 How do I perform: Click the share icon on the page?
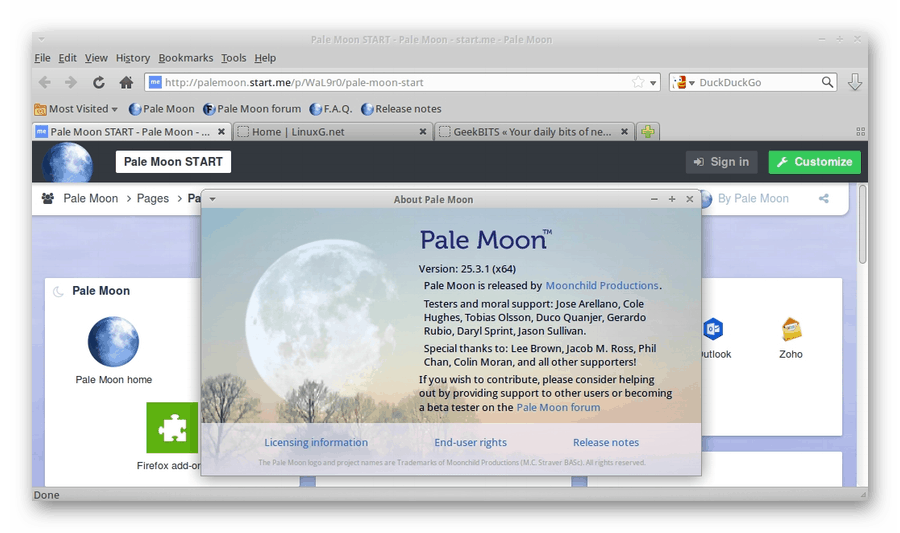(x=824, y=199)
